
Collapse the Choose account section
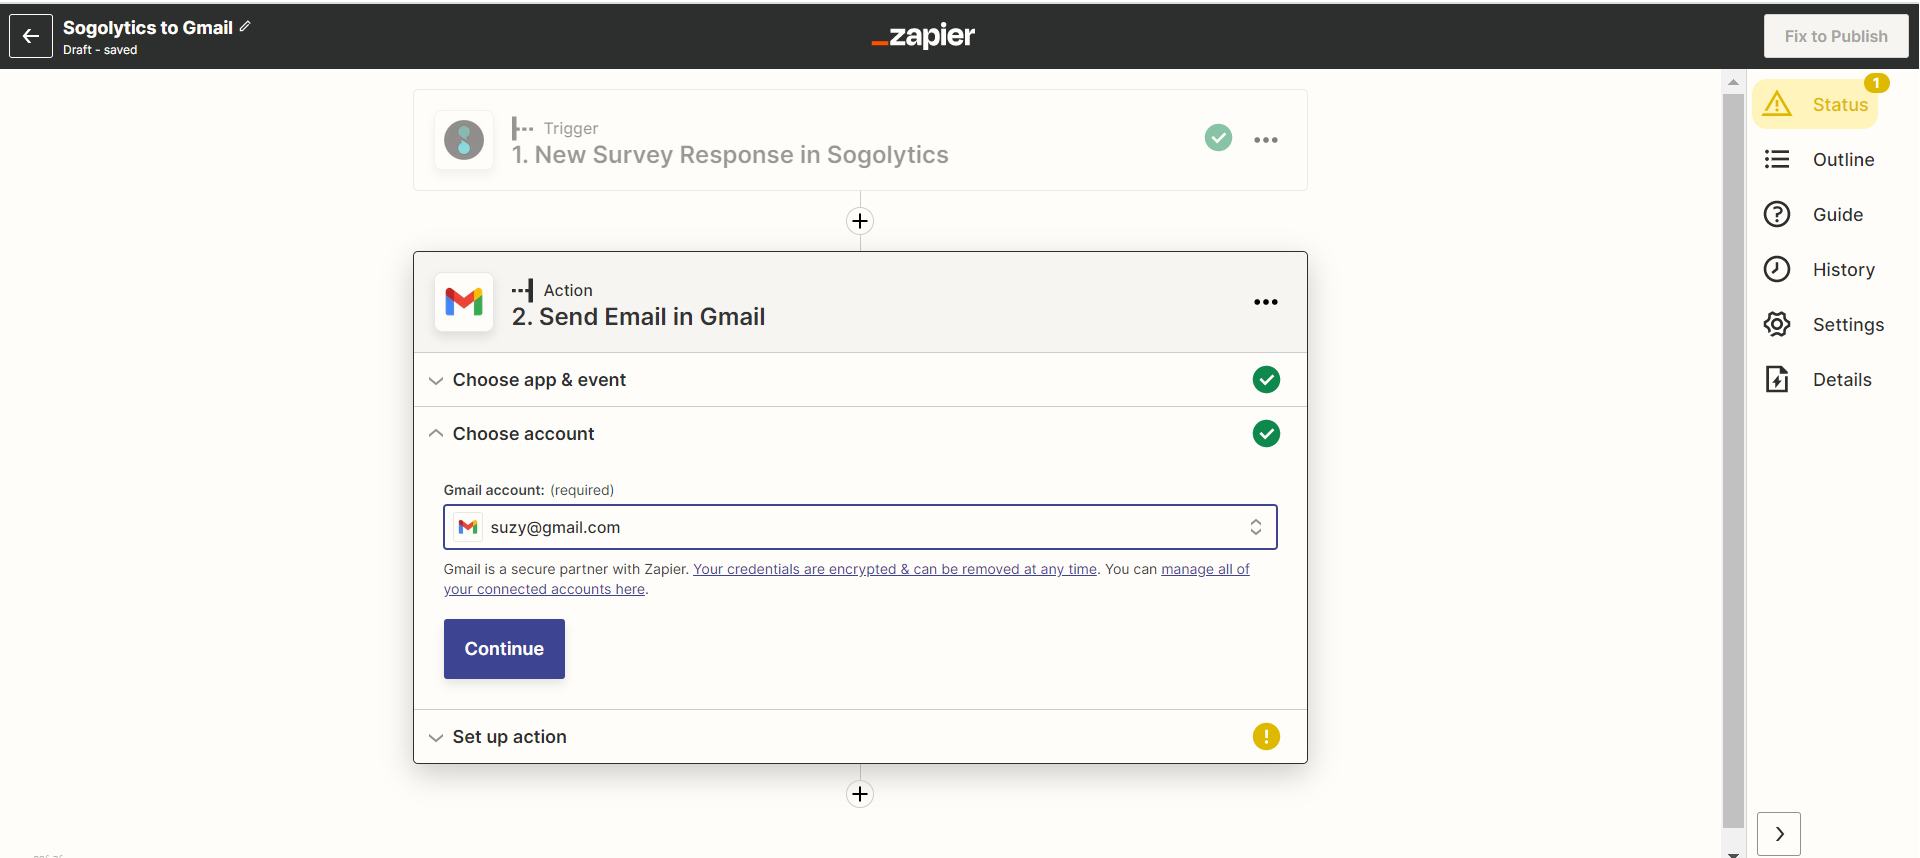coord(523,434)
